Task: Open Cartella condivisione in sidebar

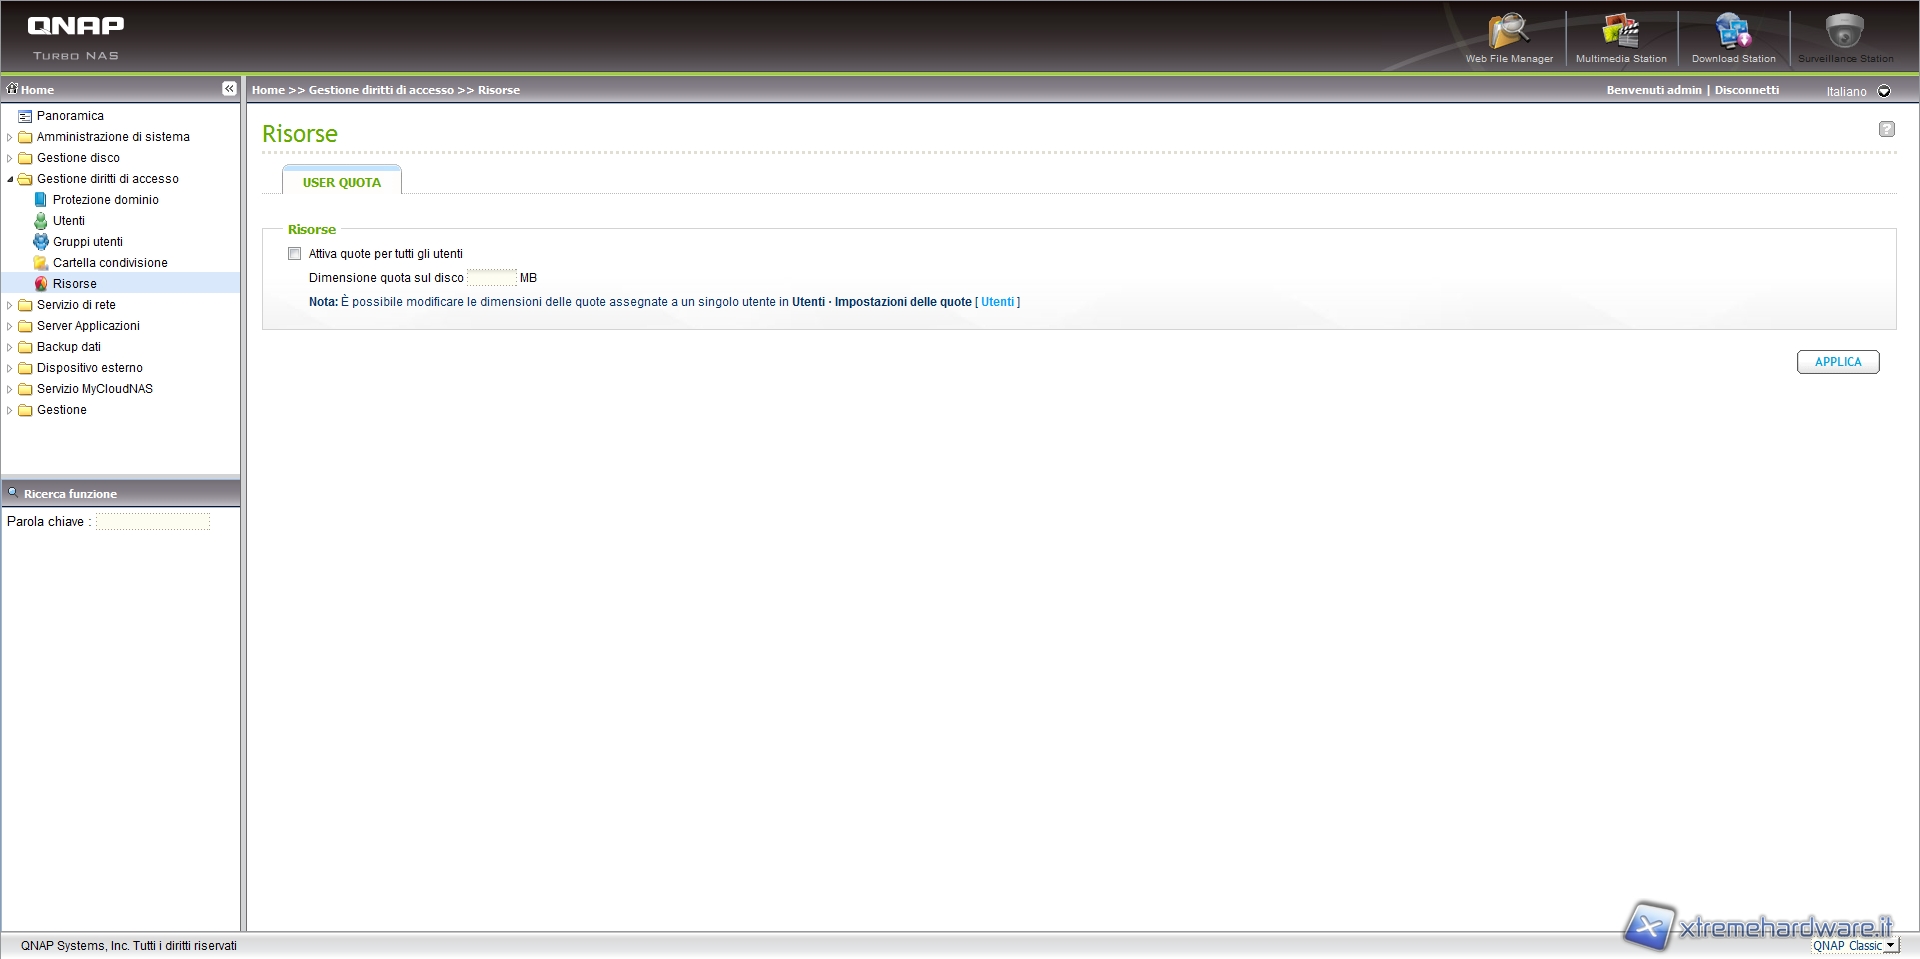Action: coord(110,263)
